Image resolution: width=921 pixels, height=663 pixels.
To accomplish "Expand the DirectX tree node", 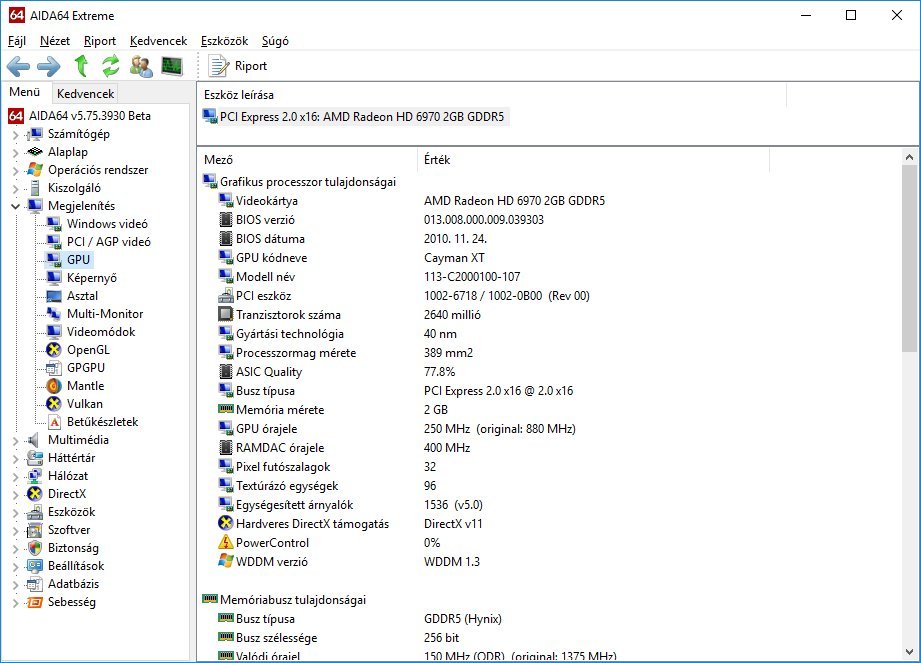I will (x=15, y=494).
